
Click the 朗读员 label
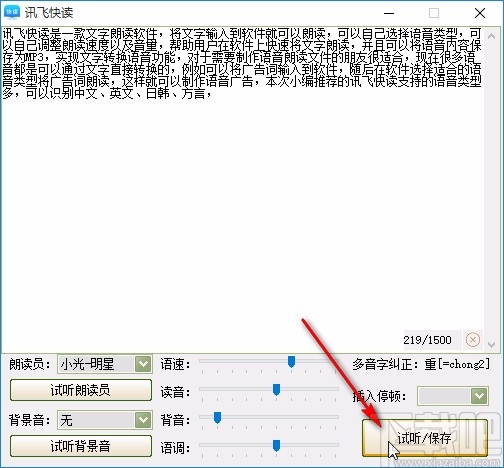pos(29,364)
